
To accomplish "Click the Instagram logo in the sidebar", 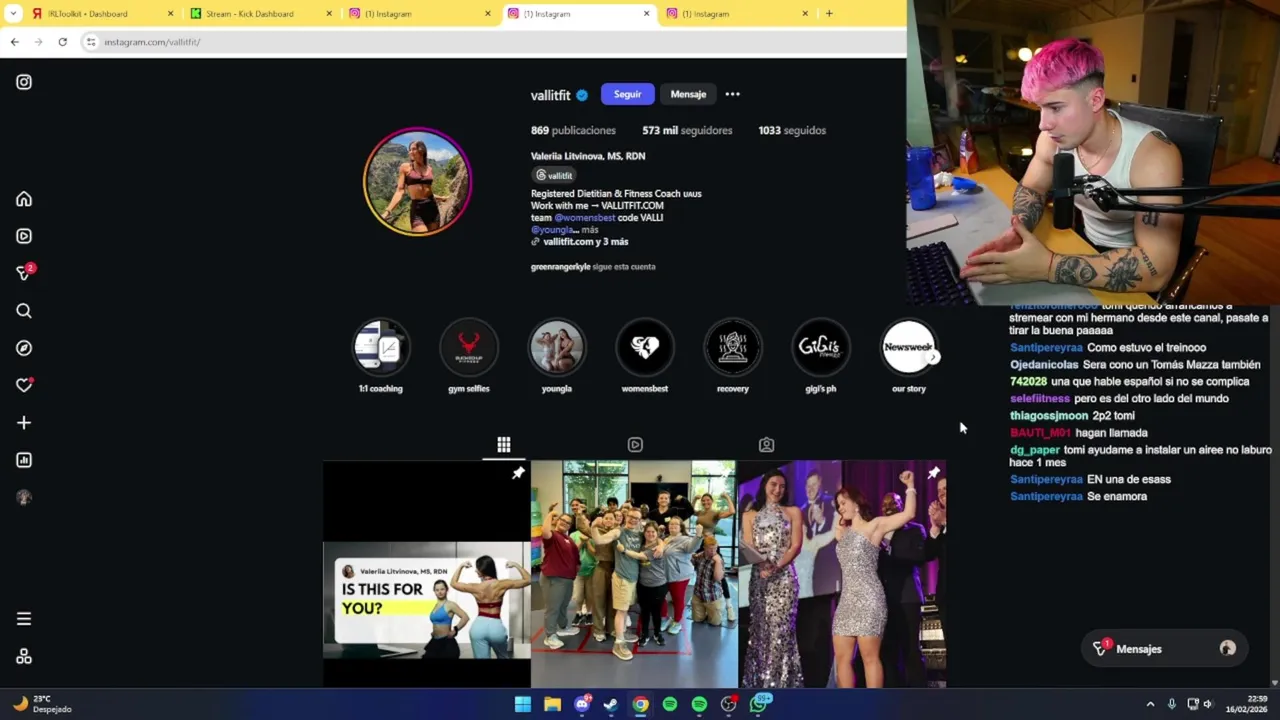I will (24, 82).
